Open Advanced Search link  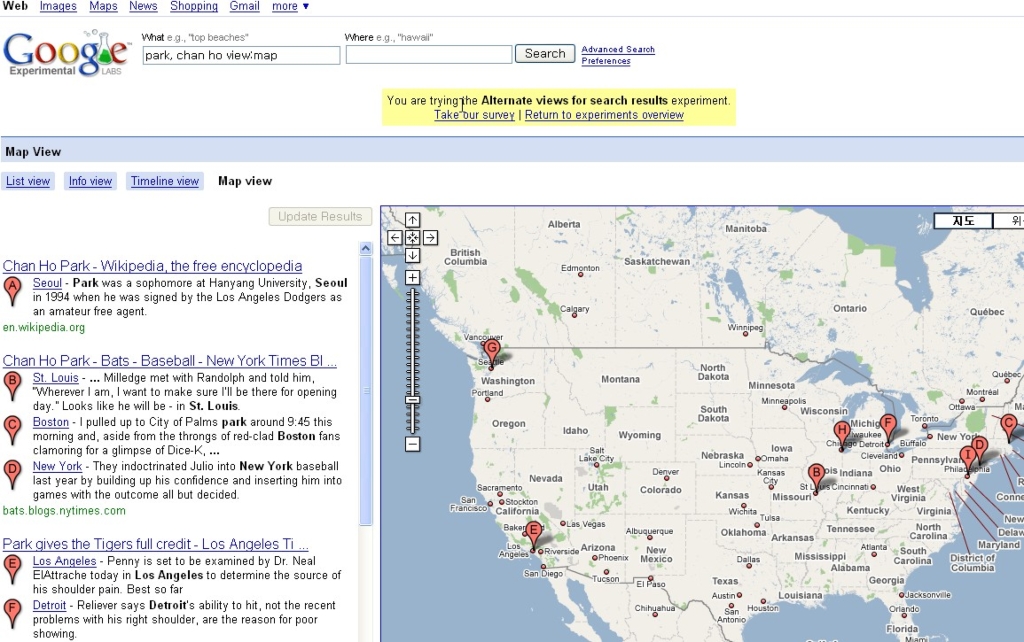[x=618, y=50]
